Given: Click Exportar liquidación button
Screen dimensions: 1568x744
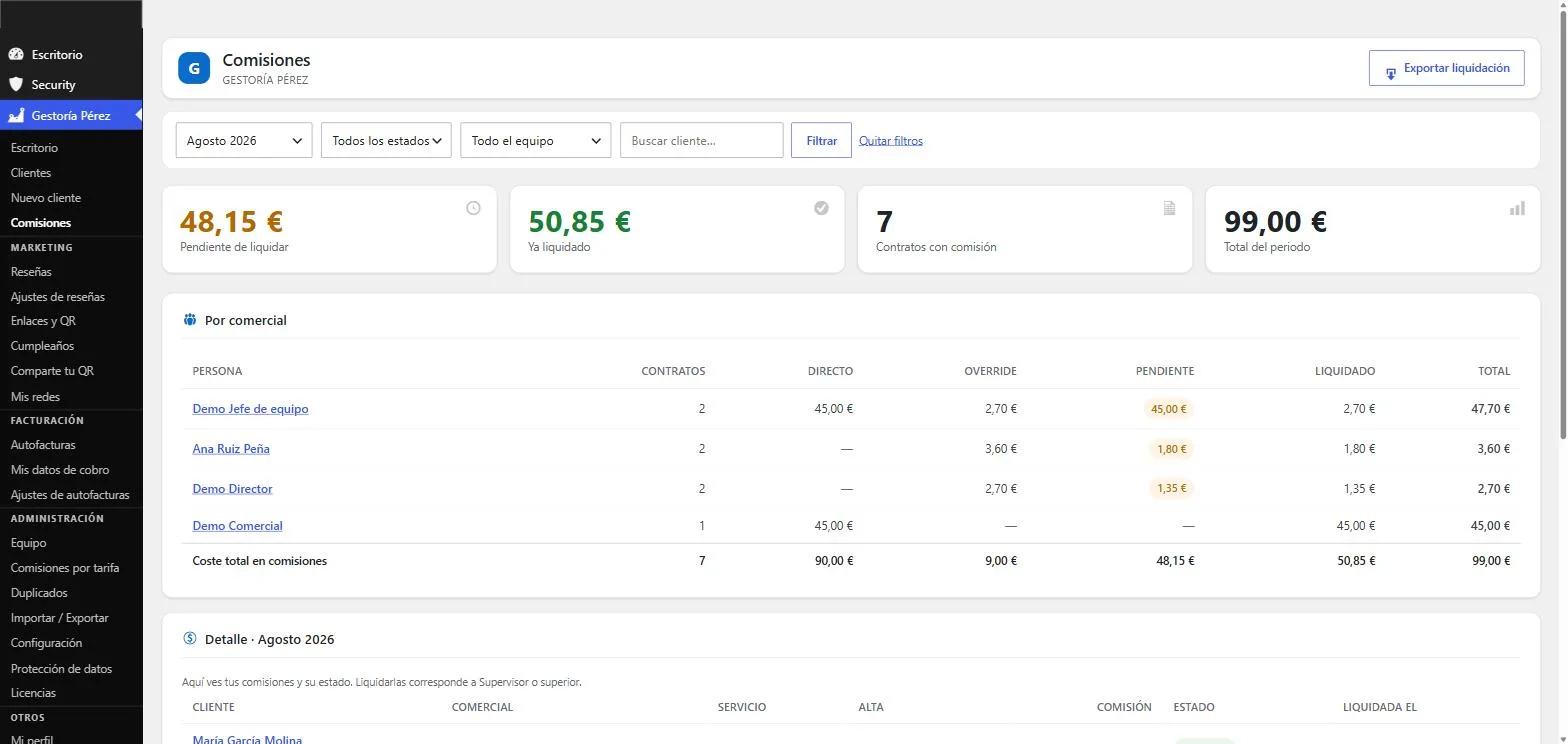Looking at the screenshot, I should tap(1446, 68).
